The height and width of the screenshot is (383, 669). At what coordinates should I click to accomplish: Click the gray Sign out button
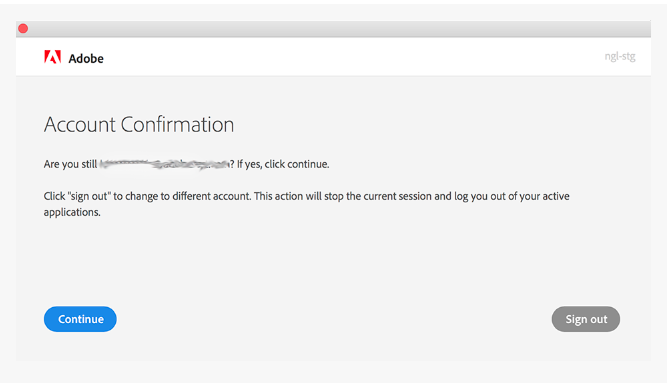click(x=585, y=319)
